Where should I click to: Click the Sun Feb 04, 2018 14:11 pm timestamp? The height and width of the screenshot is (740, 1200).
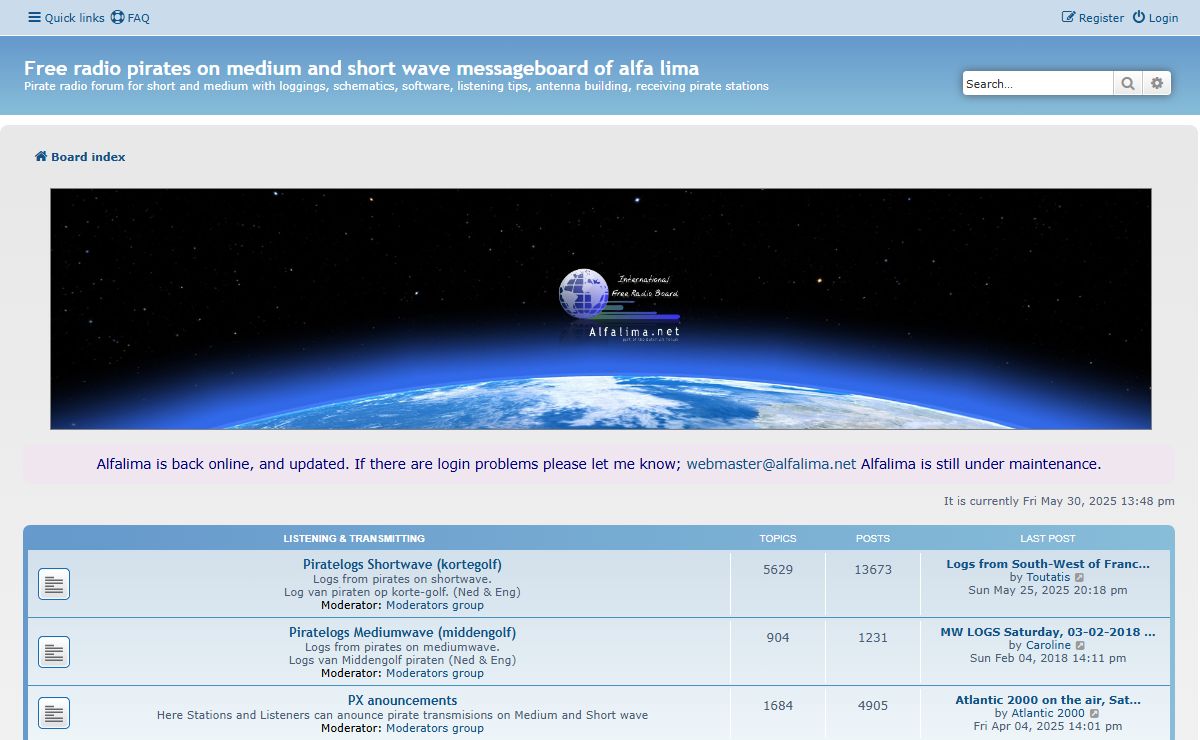[1048, 658]
